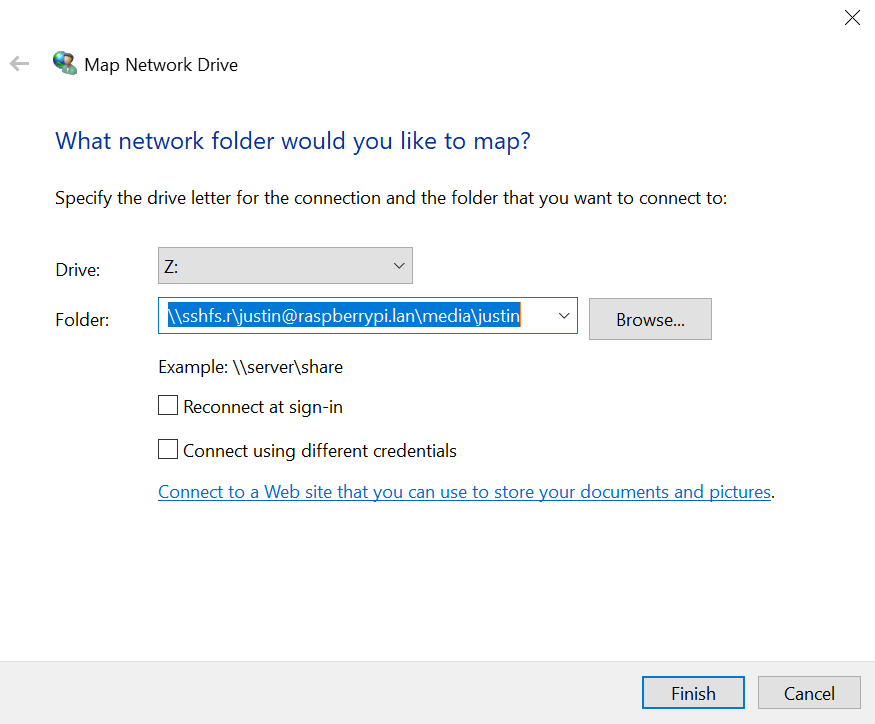Click the 'What network folder' heading
875x724 pixels.
tap(292, 141)
